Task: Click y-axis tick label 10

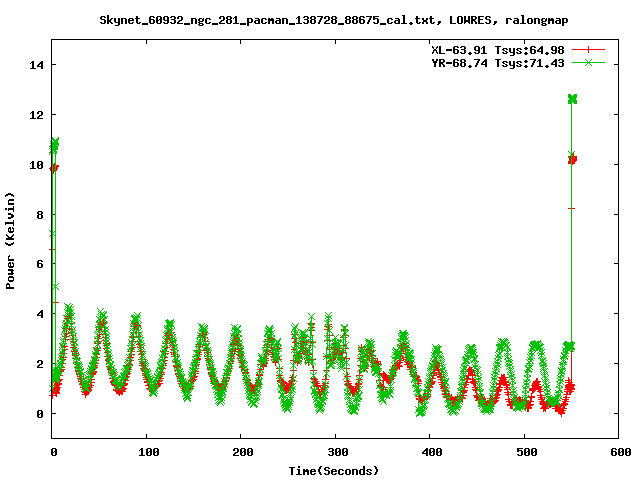Action: pyautogui.click(x=36, y=165)
